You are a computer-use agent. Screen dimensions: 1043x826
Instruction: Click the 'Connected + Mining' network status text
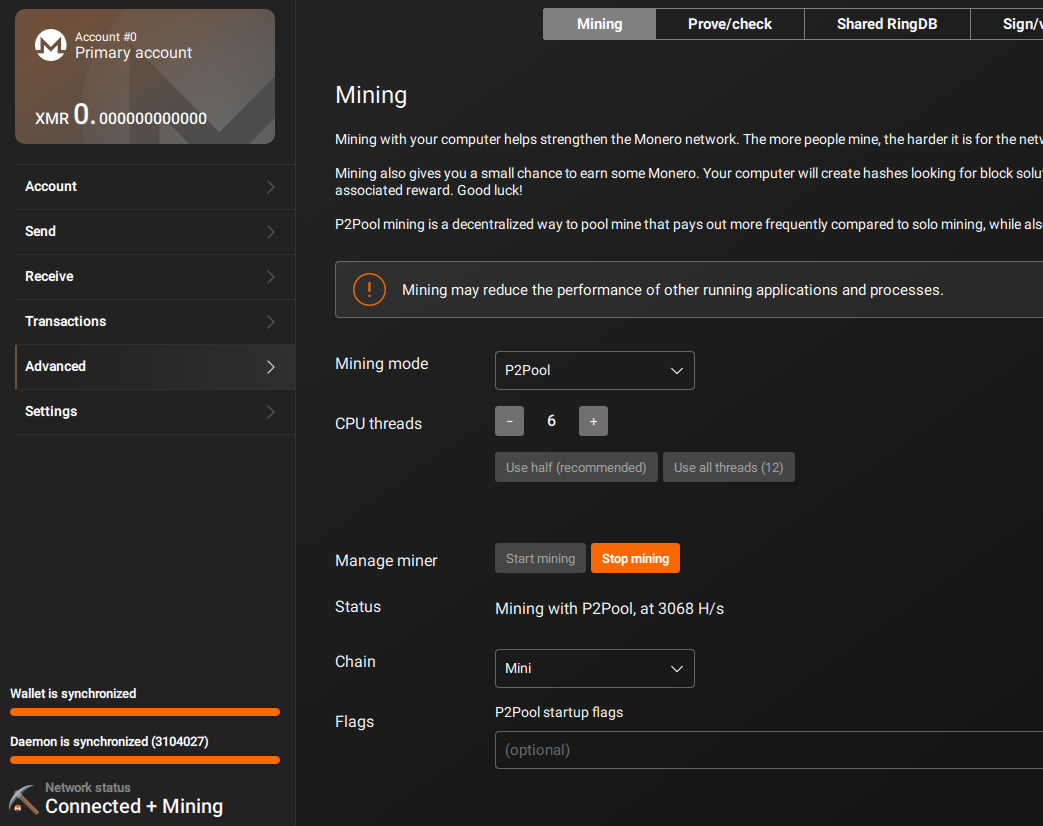134,806
